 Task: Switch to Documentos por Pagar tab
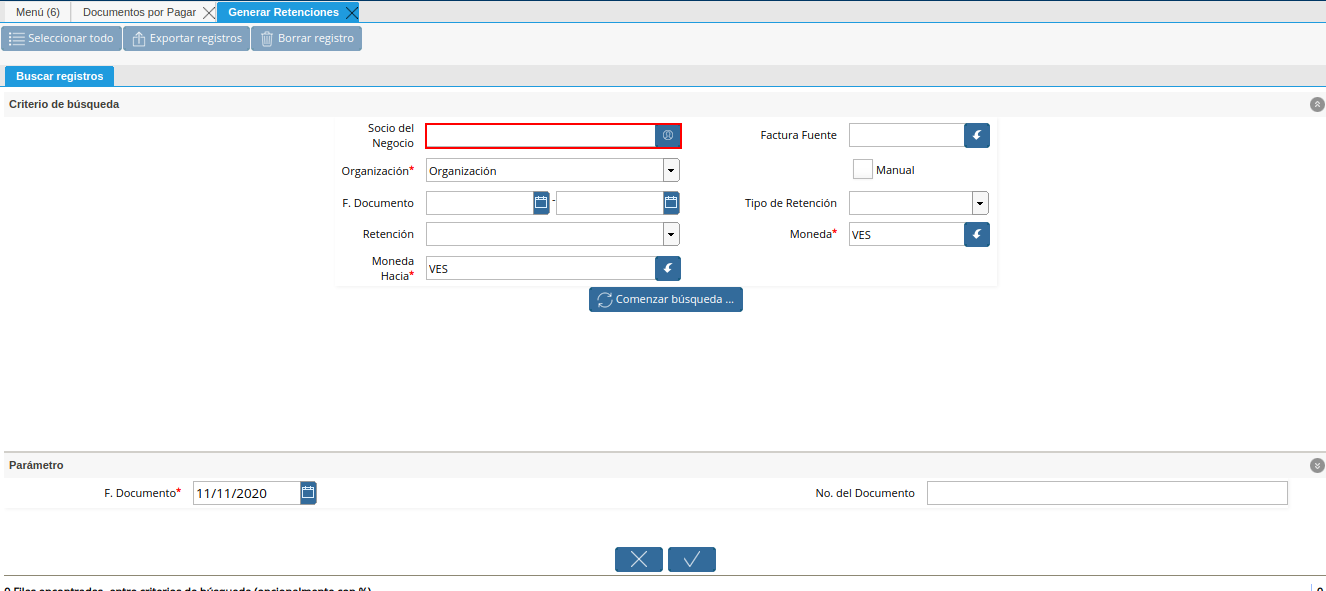pyautogui.click(x=139, y=12)
